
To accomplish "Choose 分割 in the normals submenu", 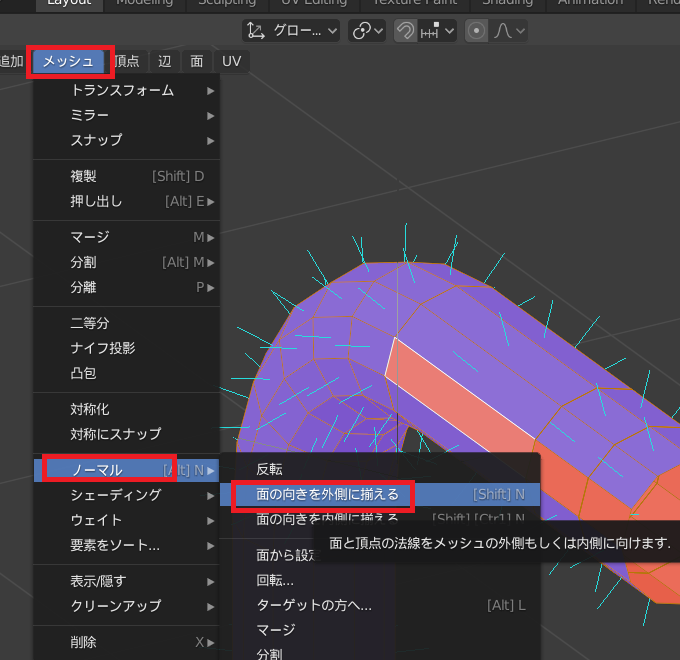I will pyautogui.click(x=380, y=653).
